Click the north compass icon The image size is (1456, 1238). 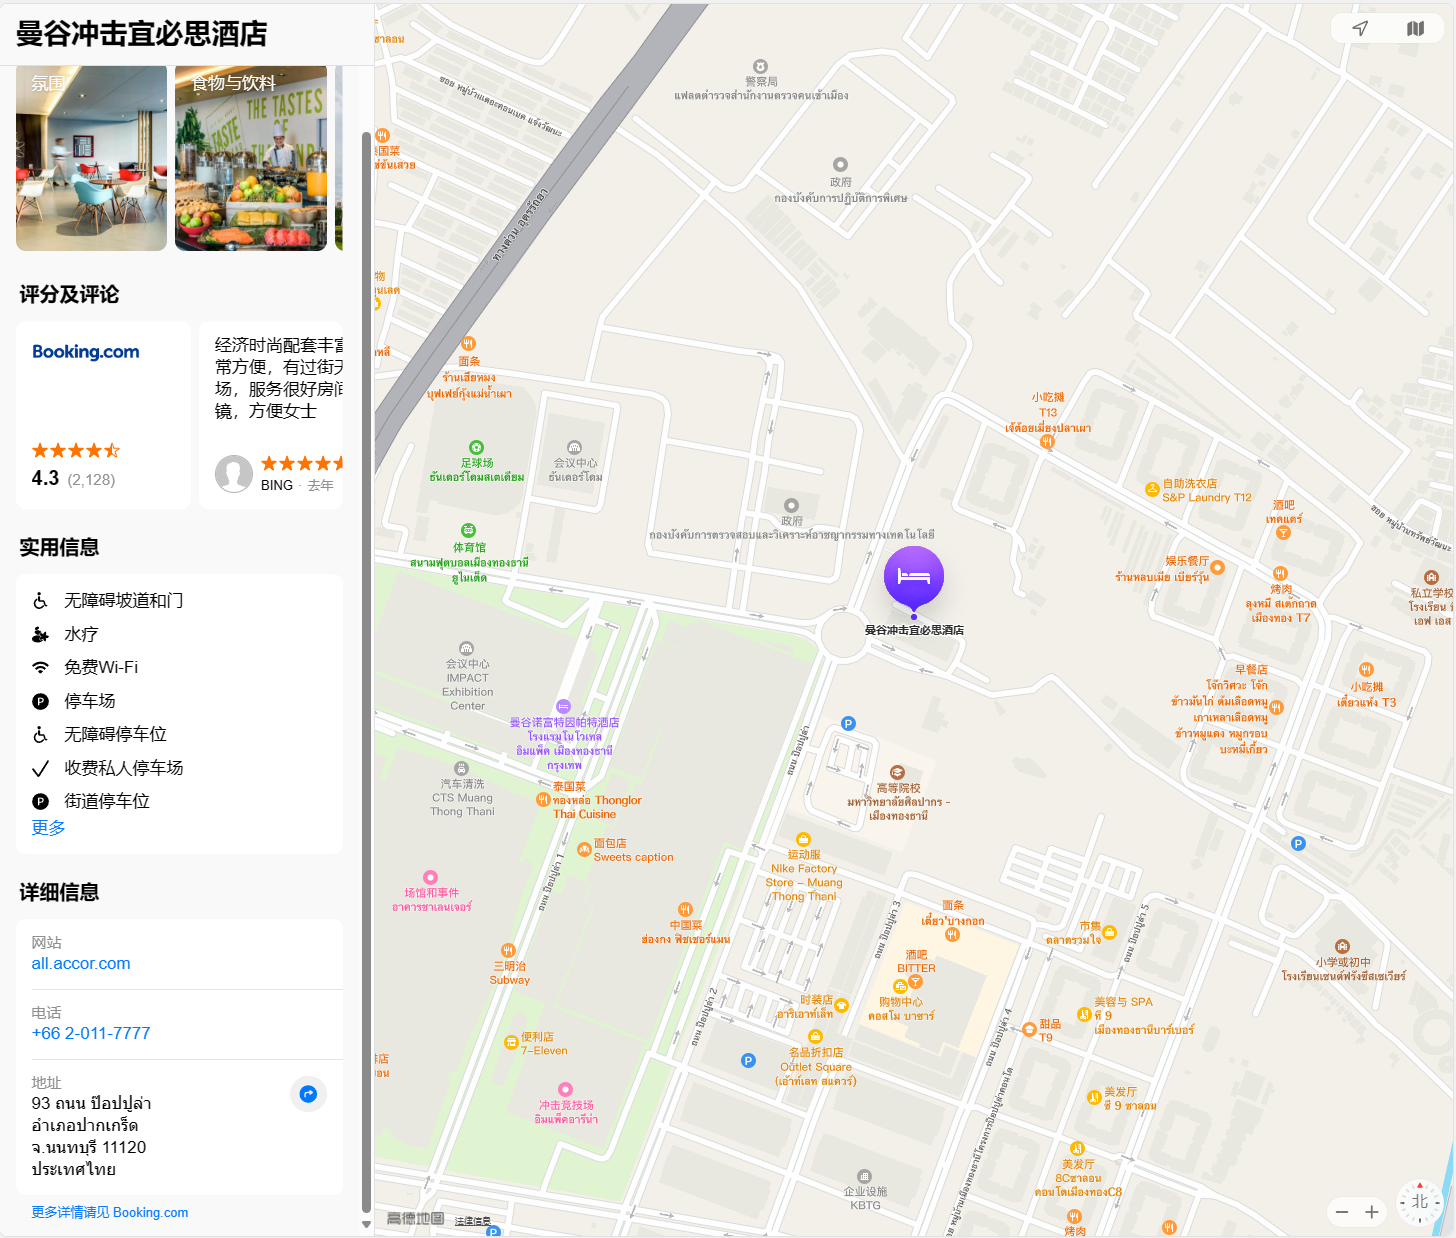1419,1202
